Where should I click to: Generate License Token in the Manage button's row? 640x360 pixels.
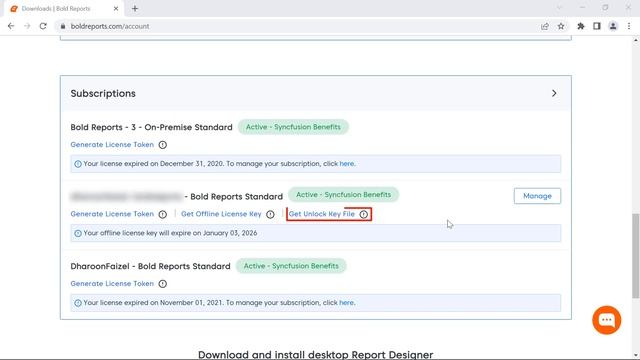coord(112,214)
